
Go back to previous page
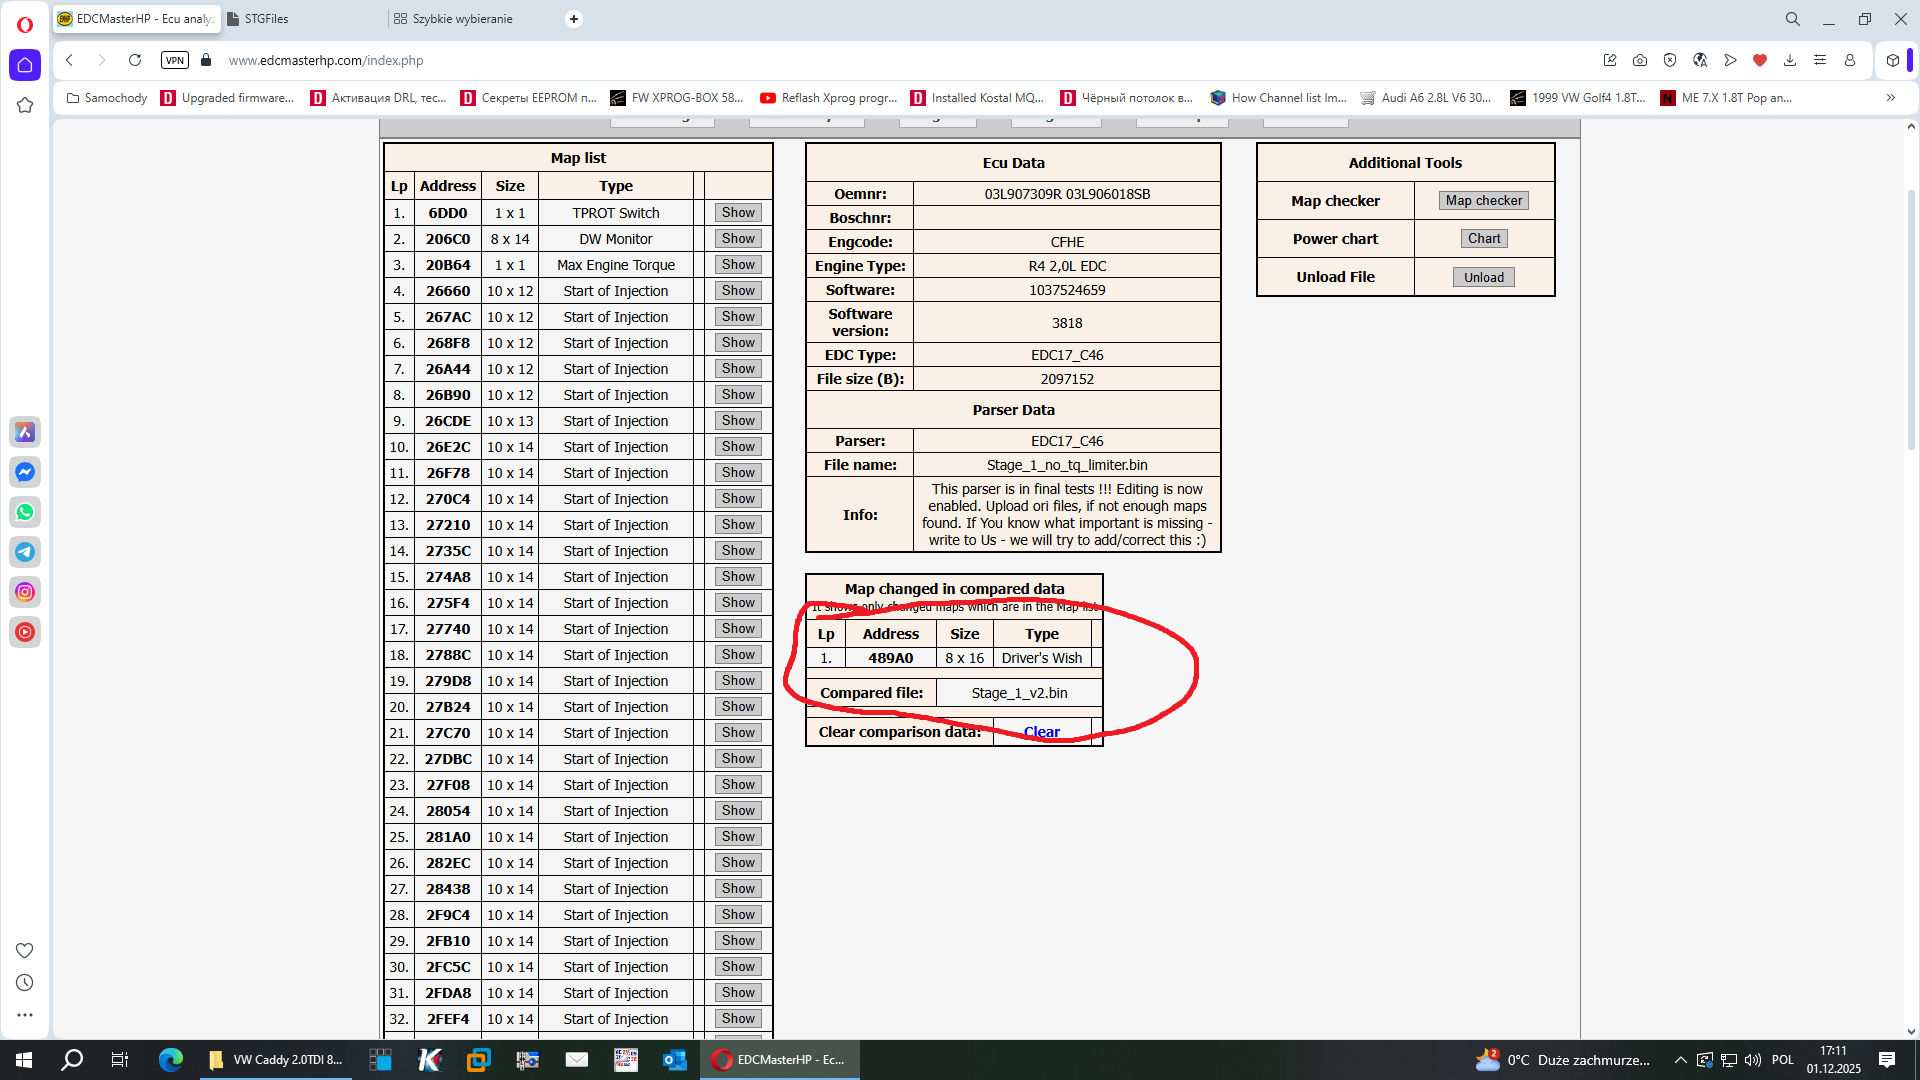point(69,60)
